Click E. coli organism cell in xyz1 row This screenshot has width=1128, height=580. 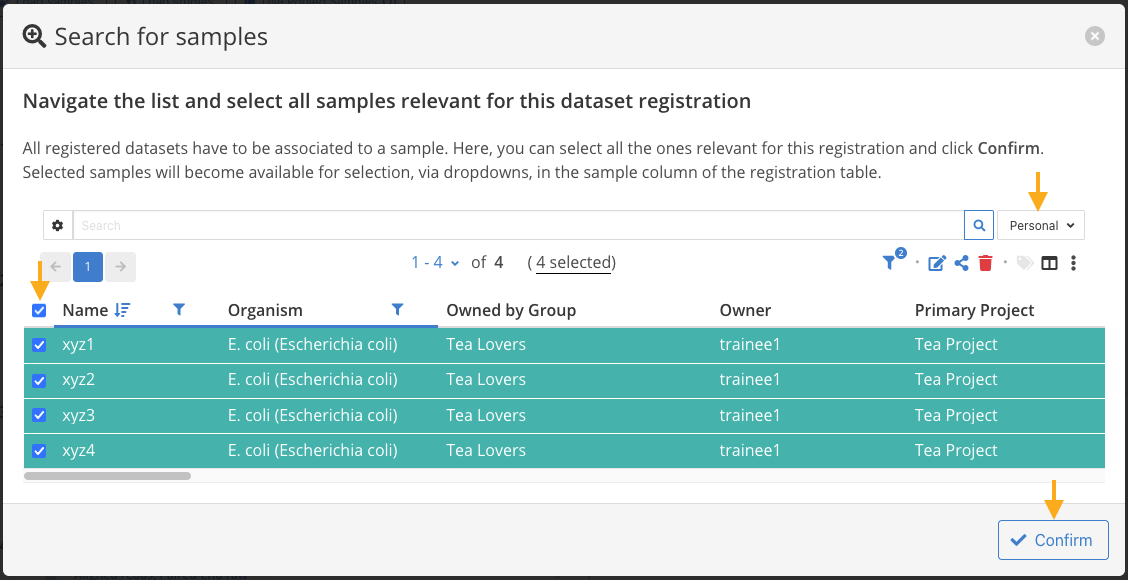click(x=313, y=345)
